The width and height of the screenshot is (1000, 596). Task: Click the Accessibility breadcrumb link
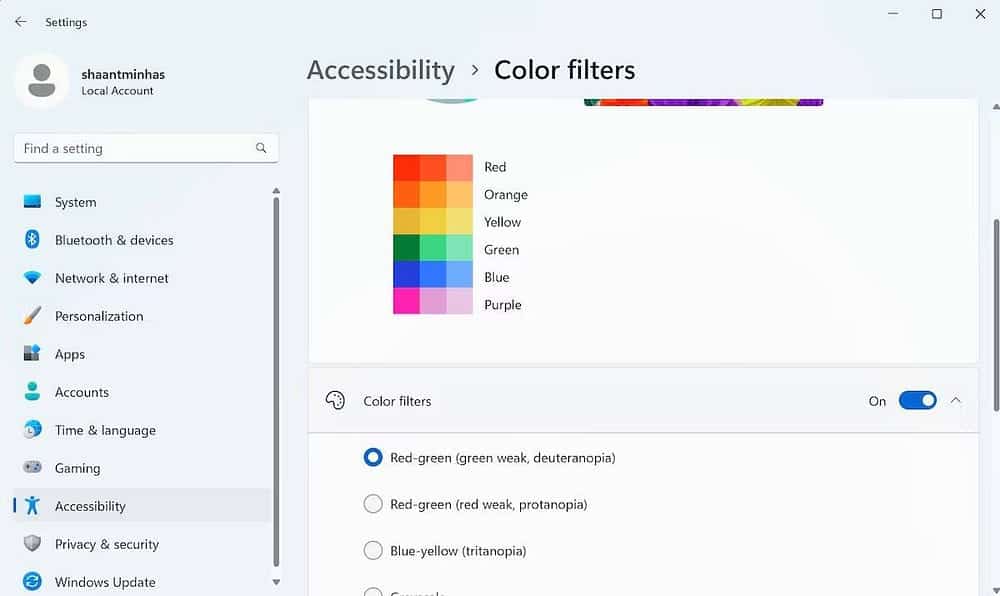pyautogui.click(x=381, y=70)
